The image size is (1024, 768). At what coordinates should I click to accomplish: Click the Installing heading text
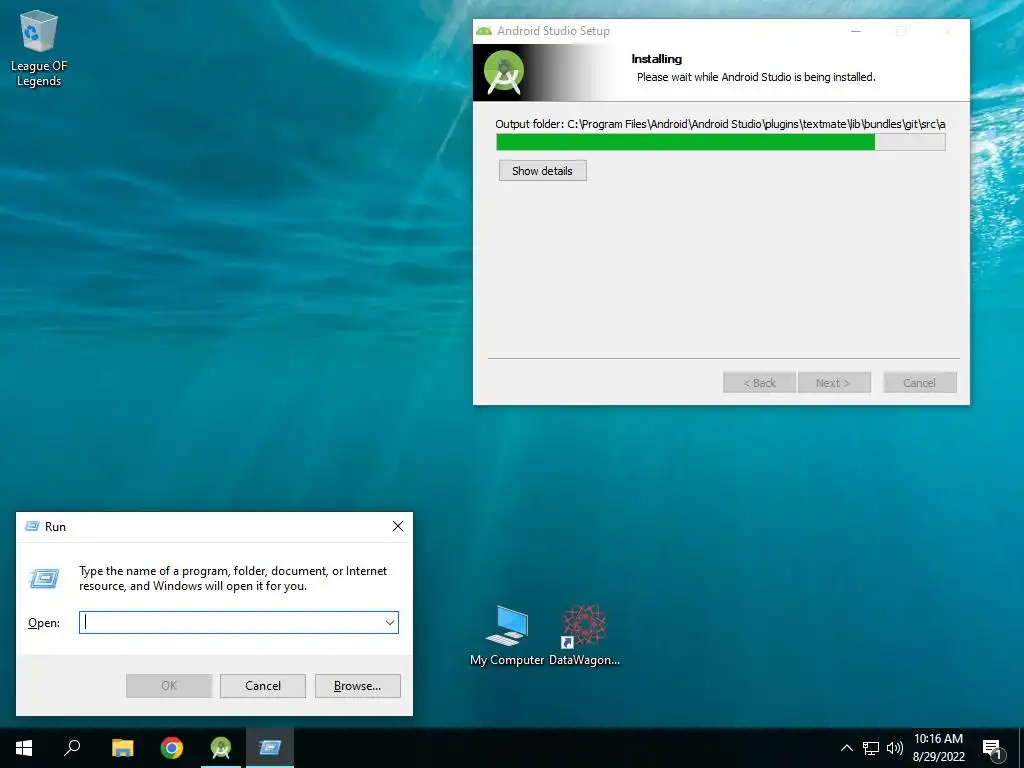(x=656, y=59)
